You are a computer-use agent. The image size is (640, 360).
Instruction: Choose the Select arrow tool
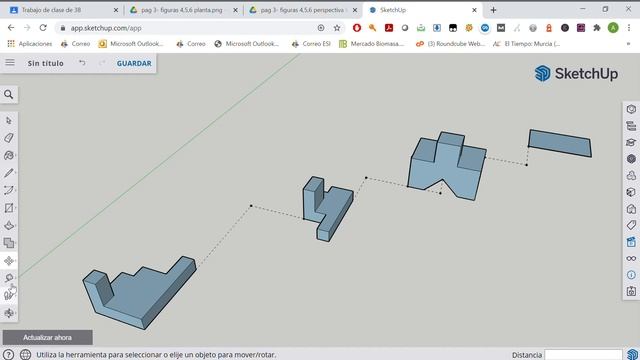click(x=9, y=120)
